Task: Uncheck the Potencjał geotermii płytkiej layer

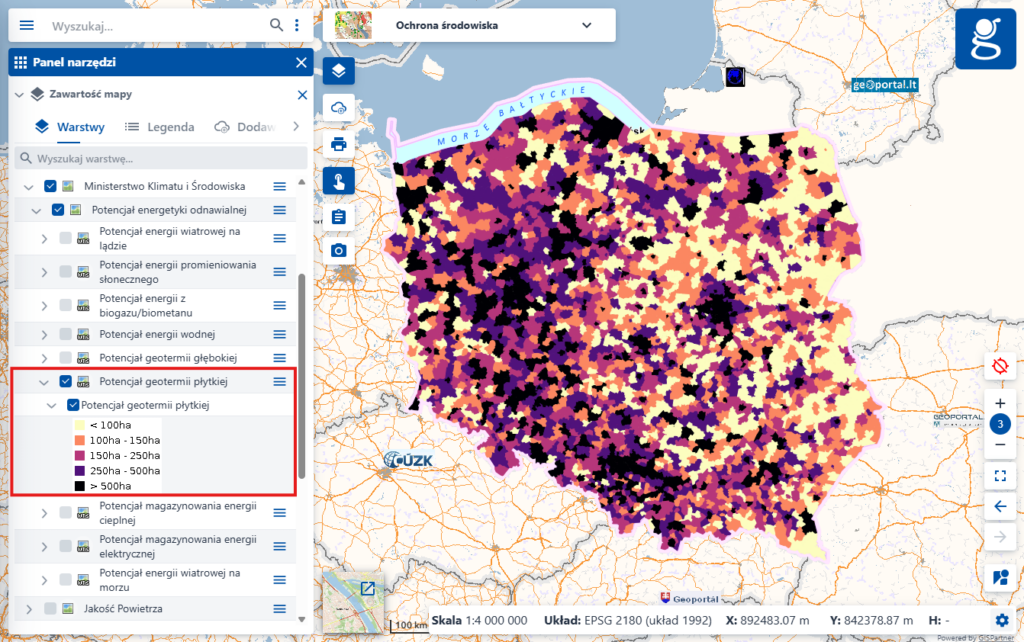Action: point(67,382)
